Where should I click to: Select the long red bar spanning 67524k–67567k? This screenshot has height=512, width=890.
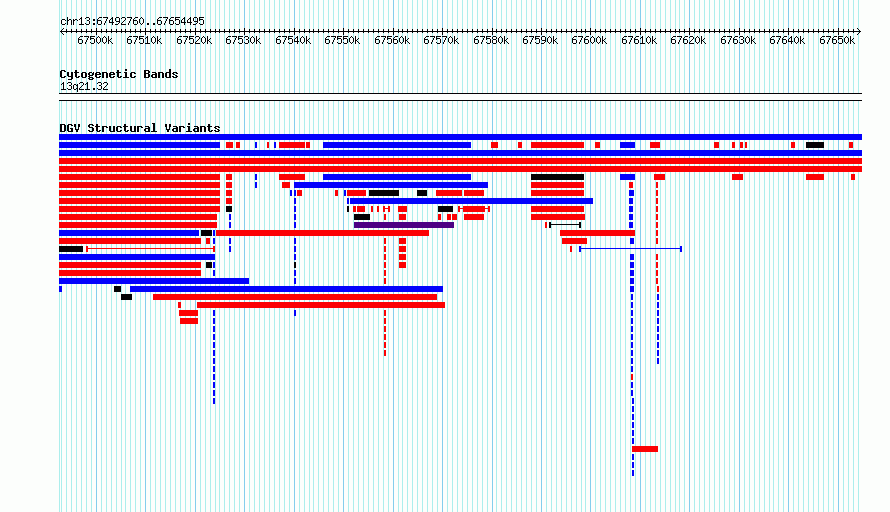(322, 233)
